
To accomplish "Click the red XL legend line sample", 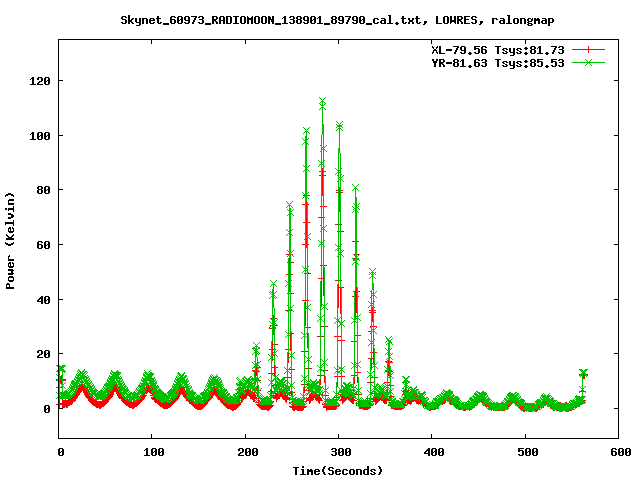I will 590,49.
